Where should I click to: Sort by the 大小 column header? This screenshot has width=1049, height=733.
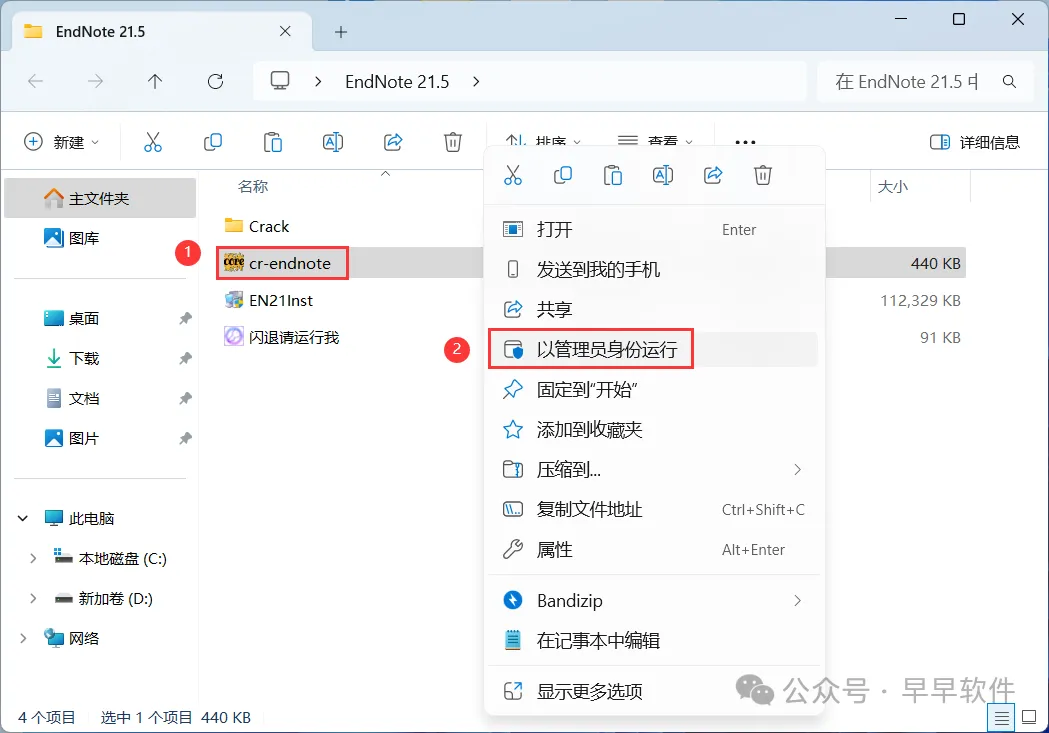(x=892, y=187)
